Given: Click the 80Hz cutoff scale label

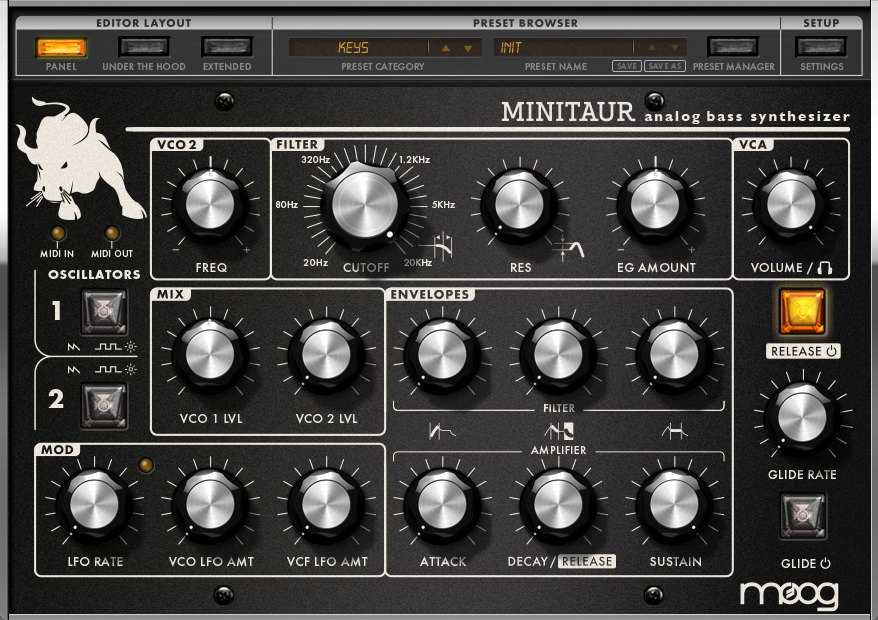Looking at the screenshot, I should coord(287,205).
